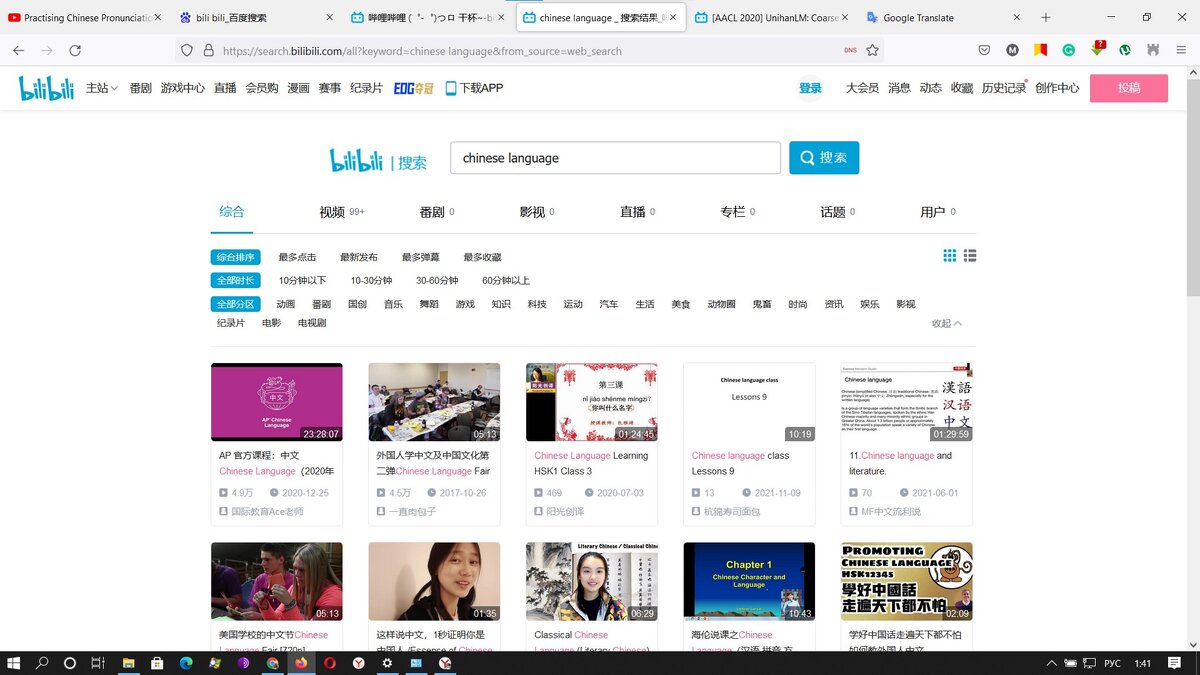Switch to the 番剧 results tab
1200x675 pixels.
click(437, 212)
